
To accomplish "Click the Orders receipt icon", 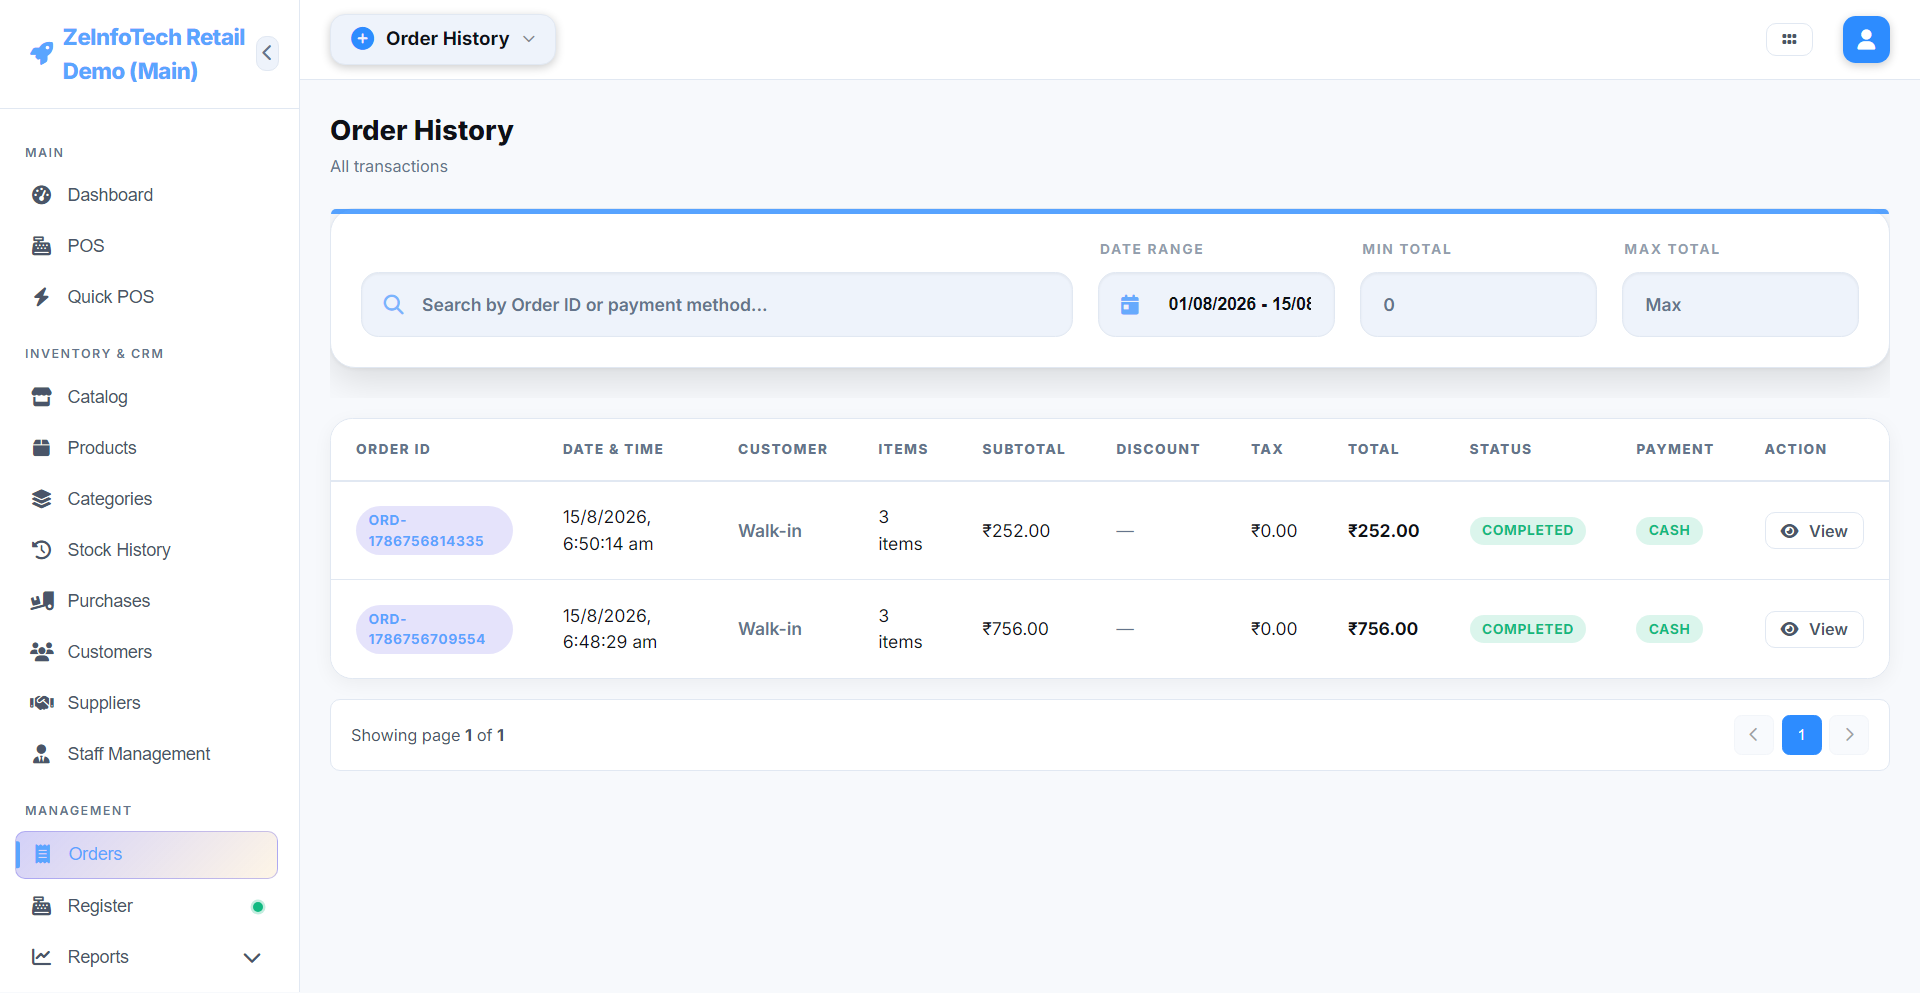I will point(43,854).
